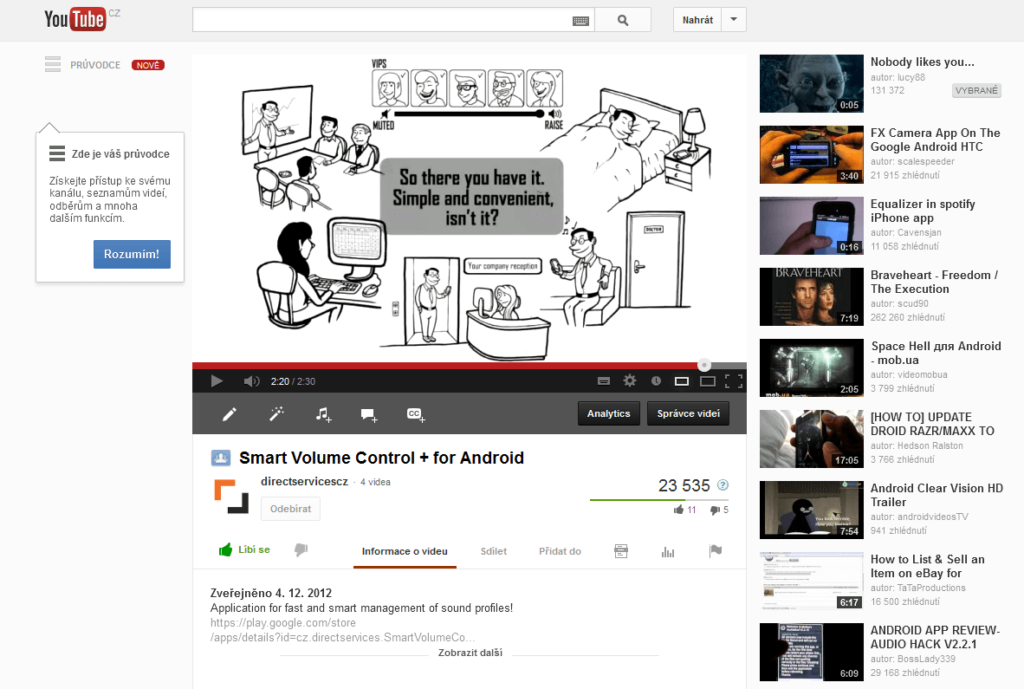This screenshot has width=1024, height=689.
Task: Click the progress bar scrubber handle
Action: pyautogui.click(x=704, y=365)
